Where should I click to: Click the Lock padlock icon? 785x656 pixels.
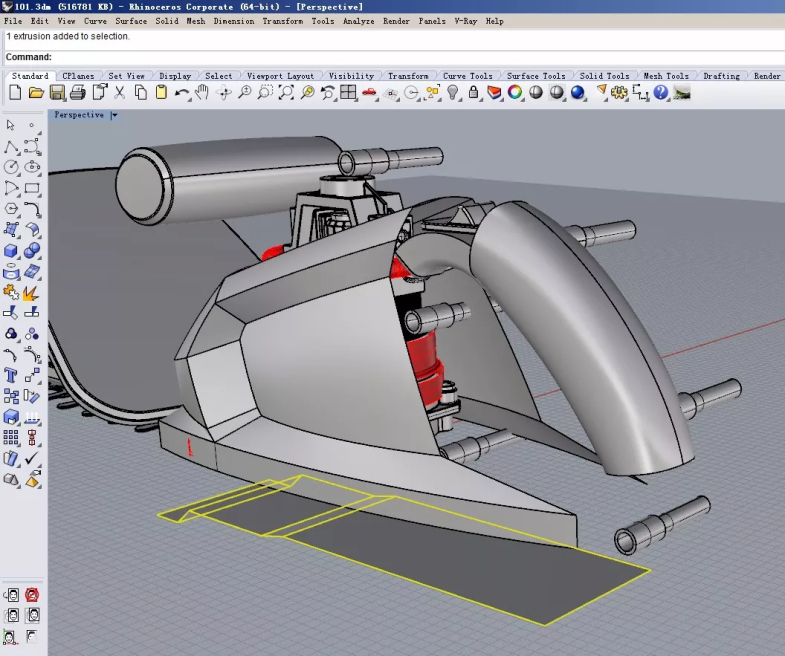473,93
